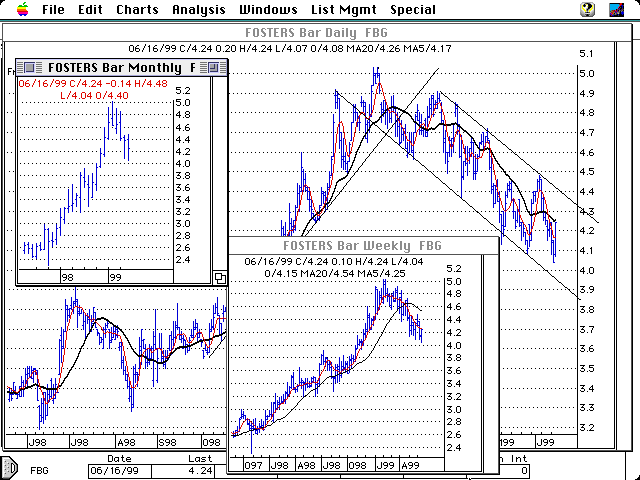640x480 pixels.
Task: Click the Weekly chart line with MA20/4.54
Action: [335, 273]
